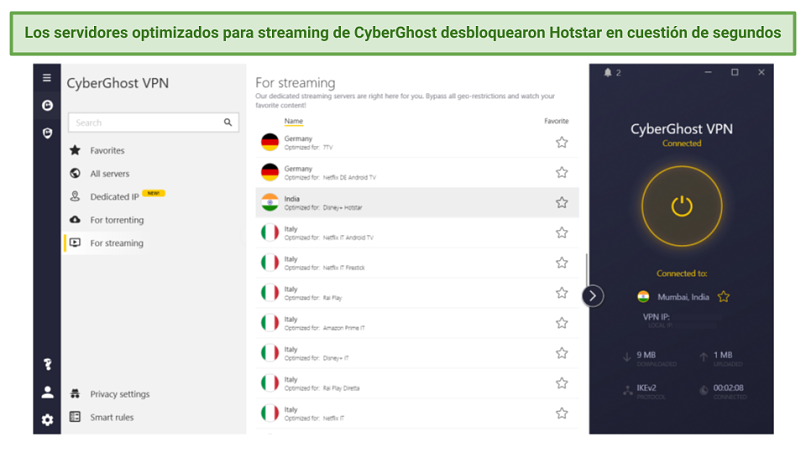The height and width of the screenshot is (453, 806).
Task: Open the account profile icon in the sidebar
Action: click(x=47, y=392)
